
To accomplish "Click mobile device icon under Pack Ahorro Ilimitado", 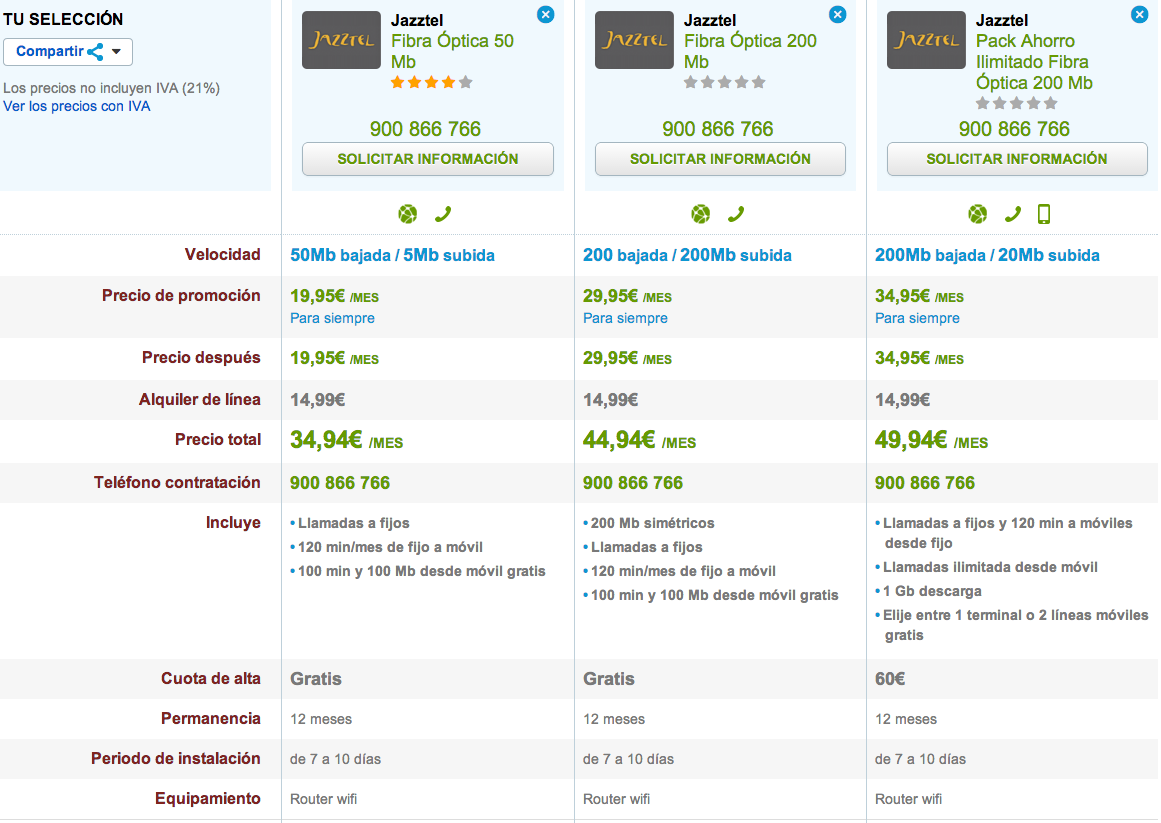I will (1044, 215).
